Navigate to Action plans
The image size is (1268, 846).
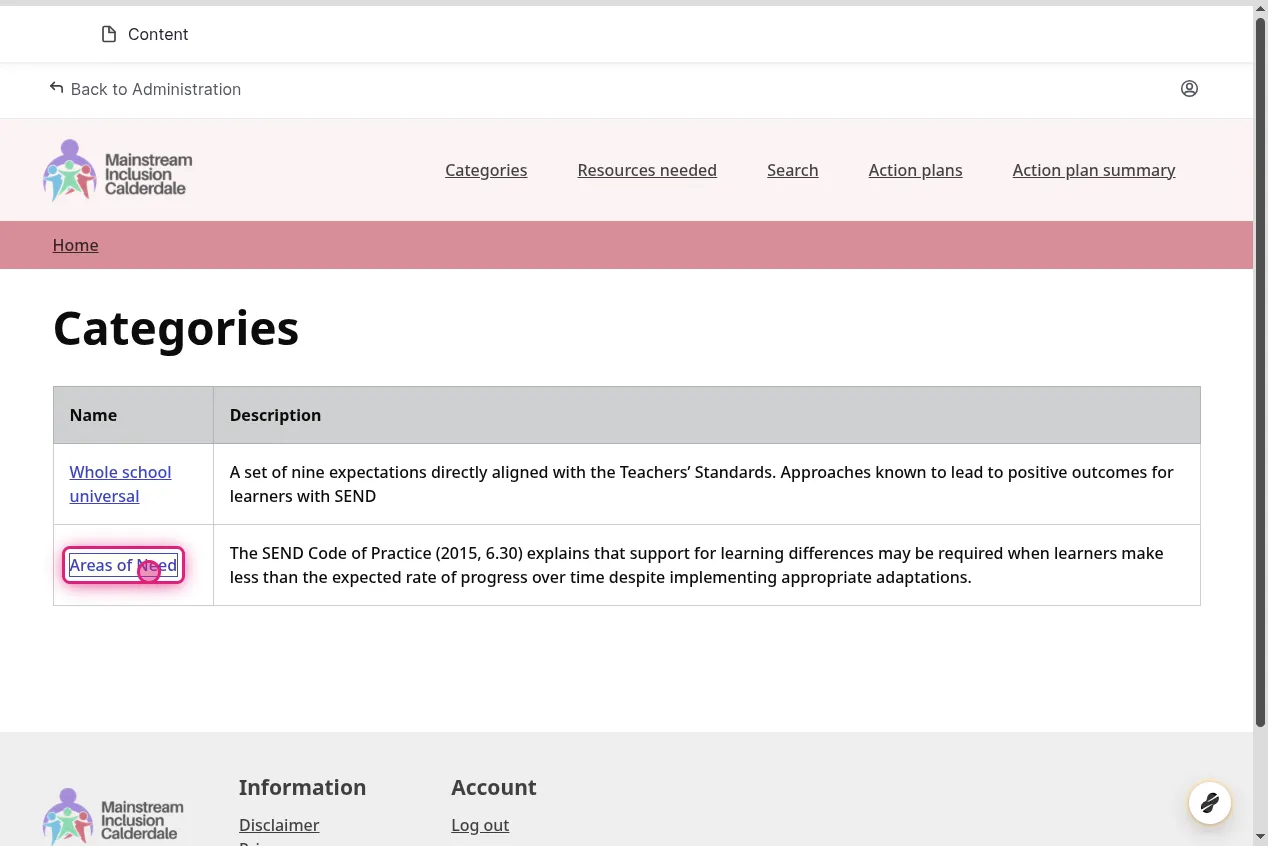point(915,170)
